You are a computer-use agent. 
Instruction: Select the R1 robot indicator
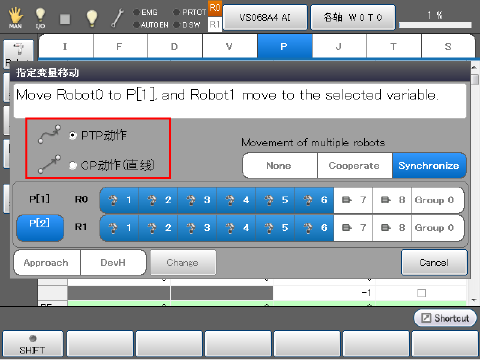pyautogui.click(x=215, y=24)
